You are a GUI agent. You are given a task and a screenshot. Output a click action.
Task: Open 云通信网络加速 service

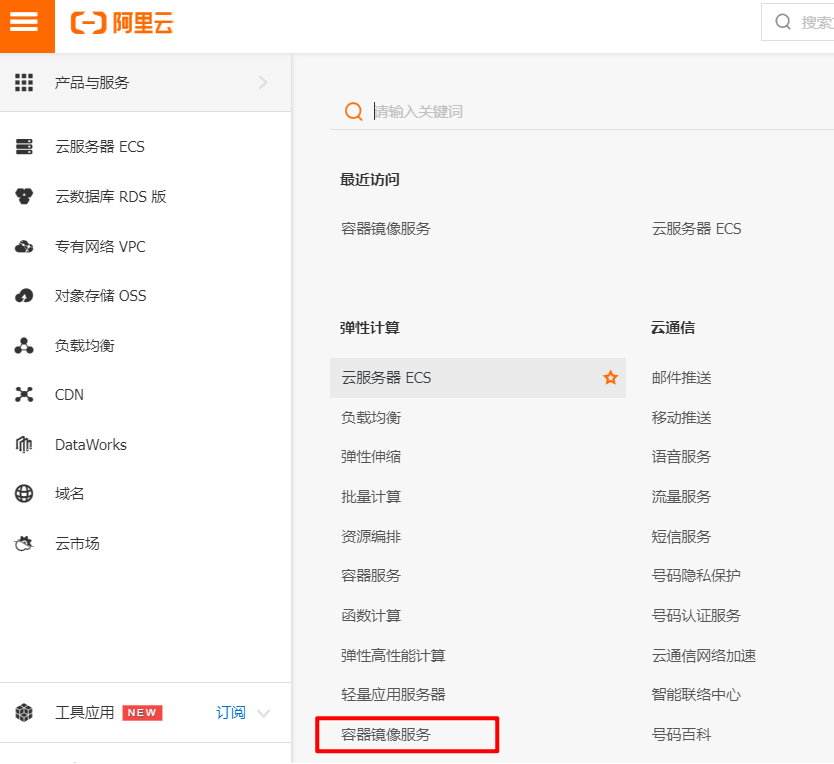[x=704, y=655]
